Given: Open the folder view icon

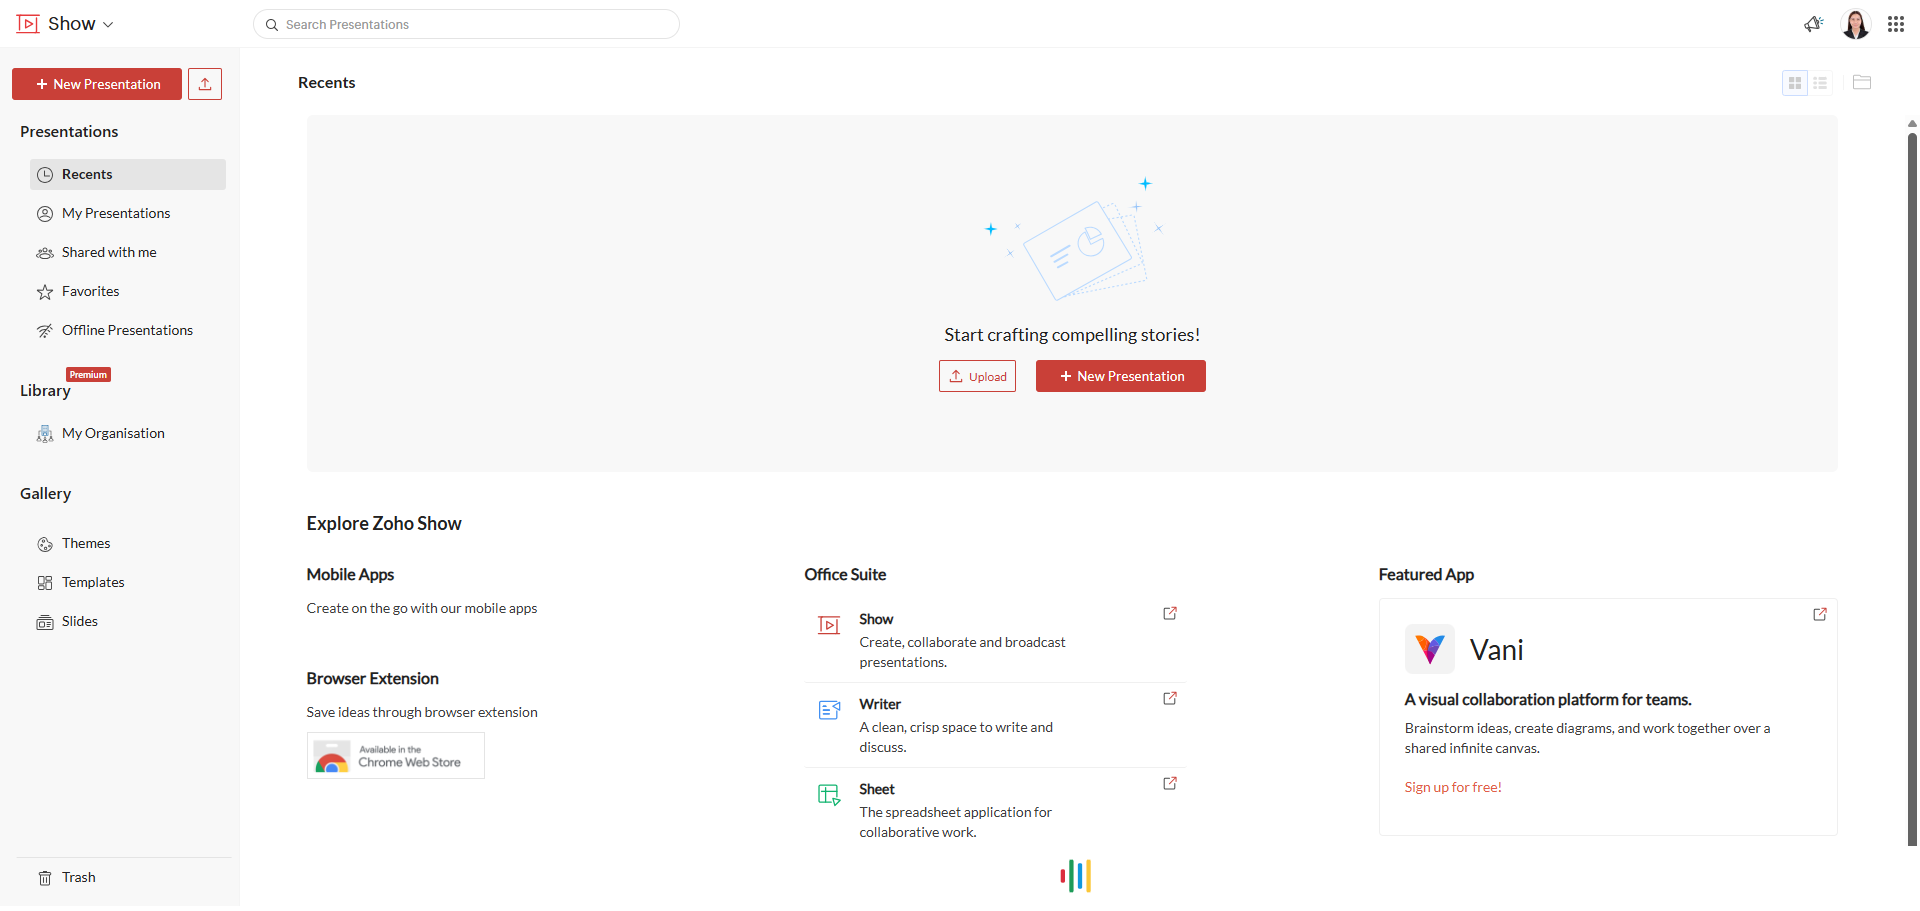Looking at the screenshot, I should 1861,83.
